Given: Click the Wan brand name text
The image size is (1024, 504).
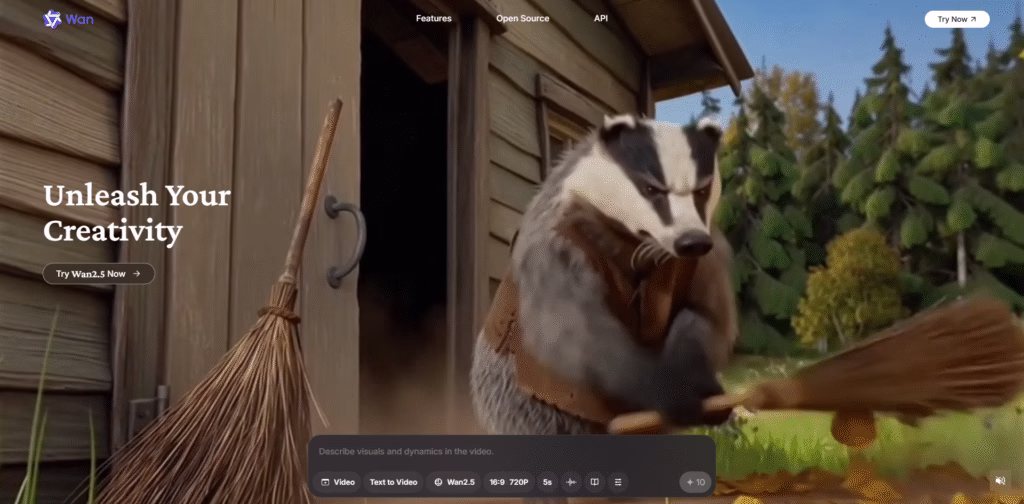Looking at the screenshot, I should 80,19.
